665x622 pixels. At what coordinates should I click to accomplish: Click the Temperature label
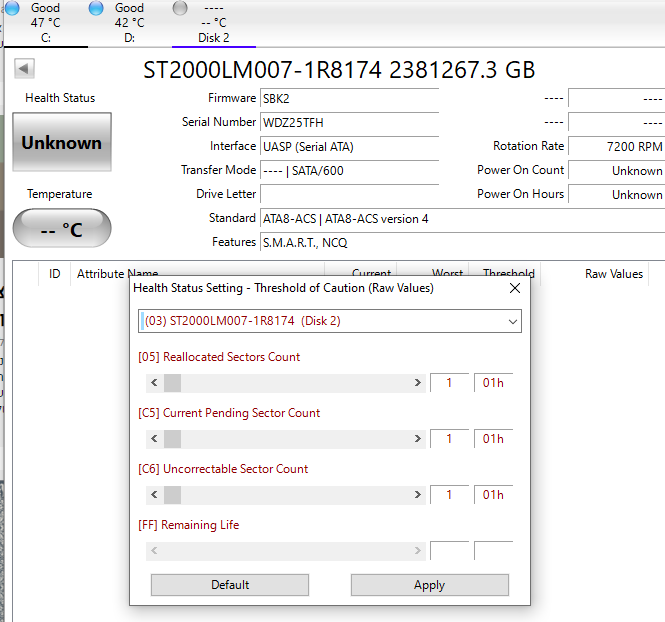pos(60,194)
